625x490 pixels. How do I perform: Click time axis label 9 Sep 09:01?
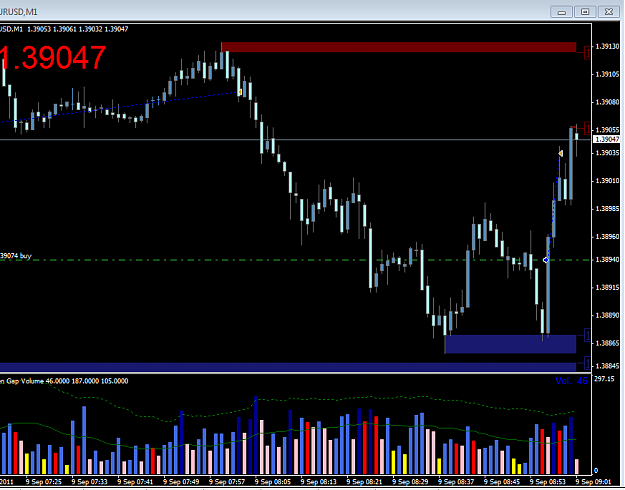(594, 482)
